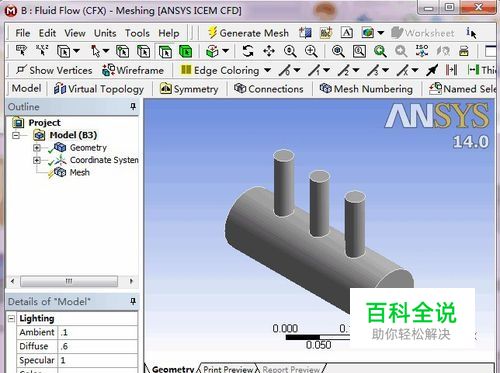
Task: Set isometric view with ISO icon
Action: (422, 51)
